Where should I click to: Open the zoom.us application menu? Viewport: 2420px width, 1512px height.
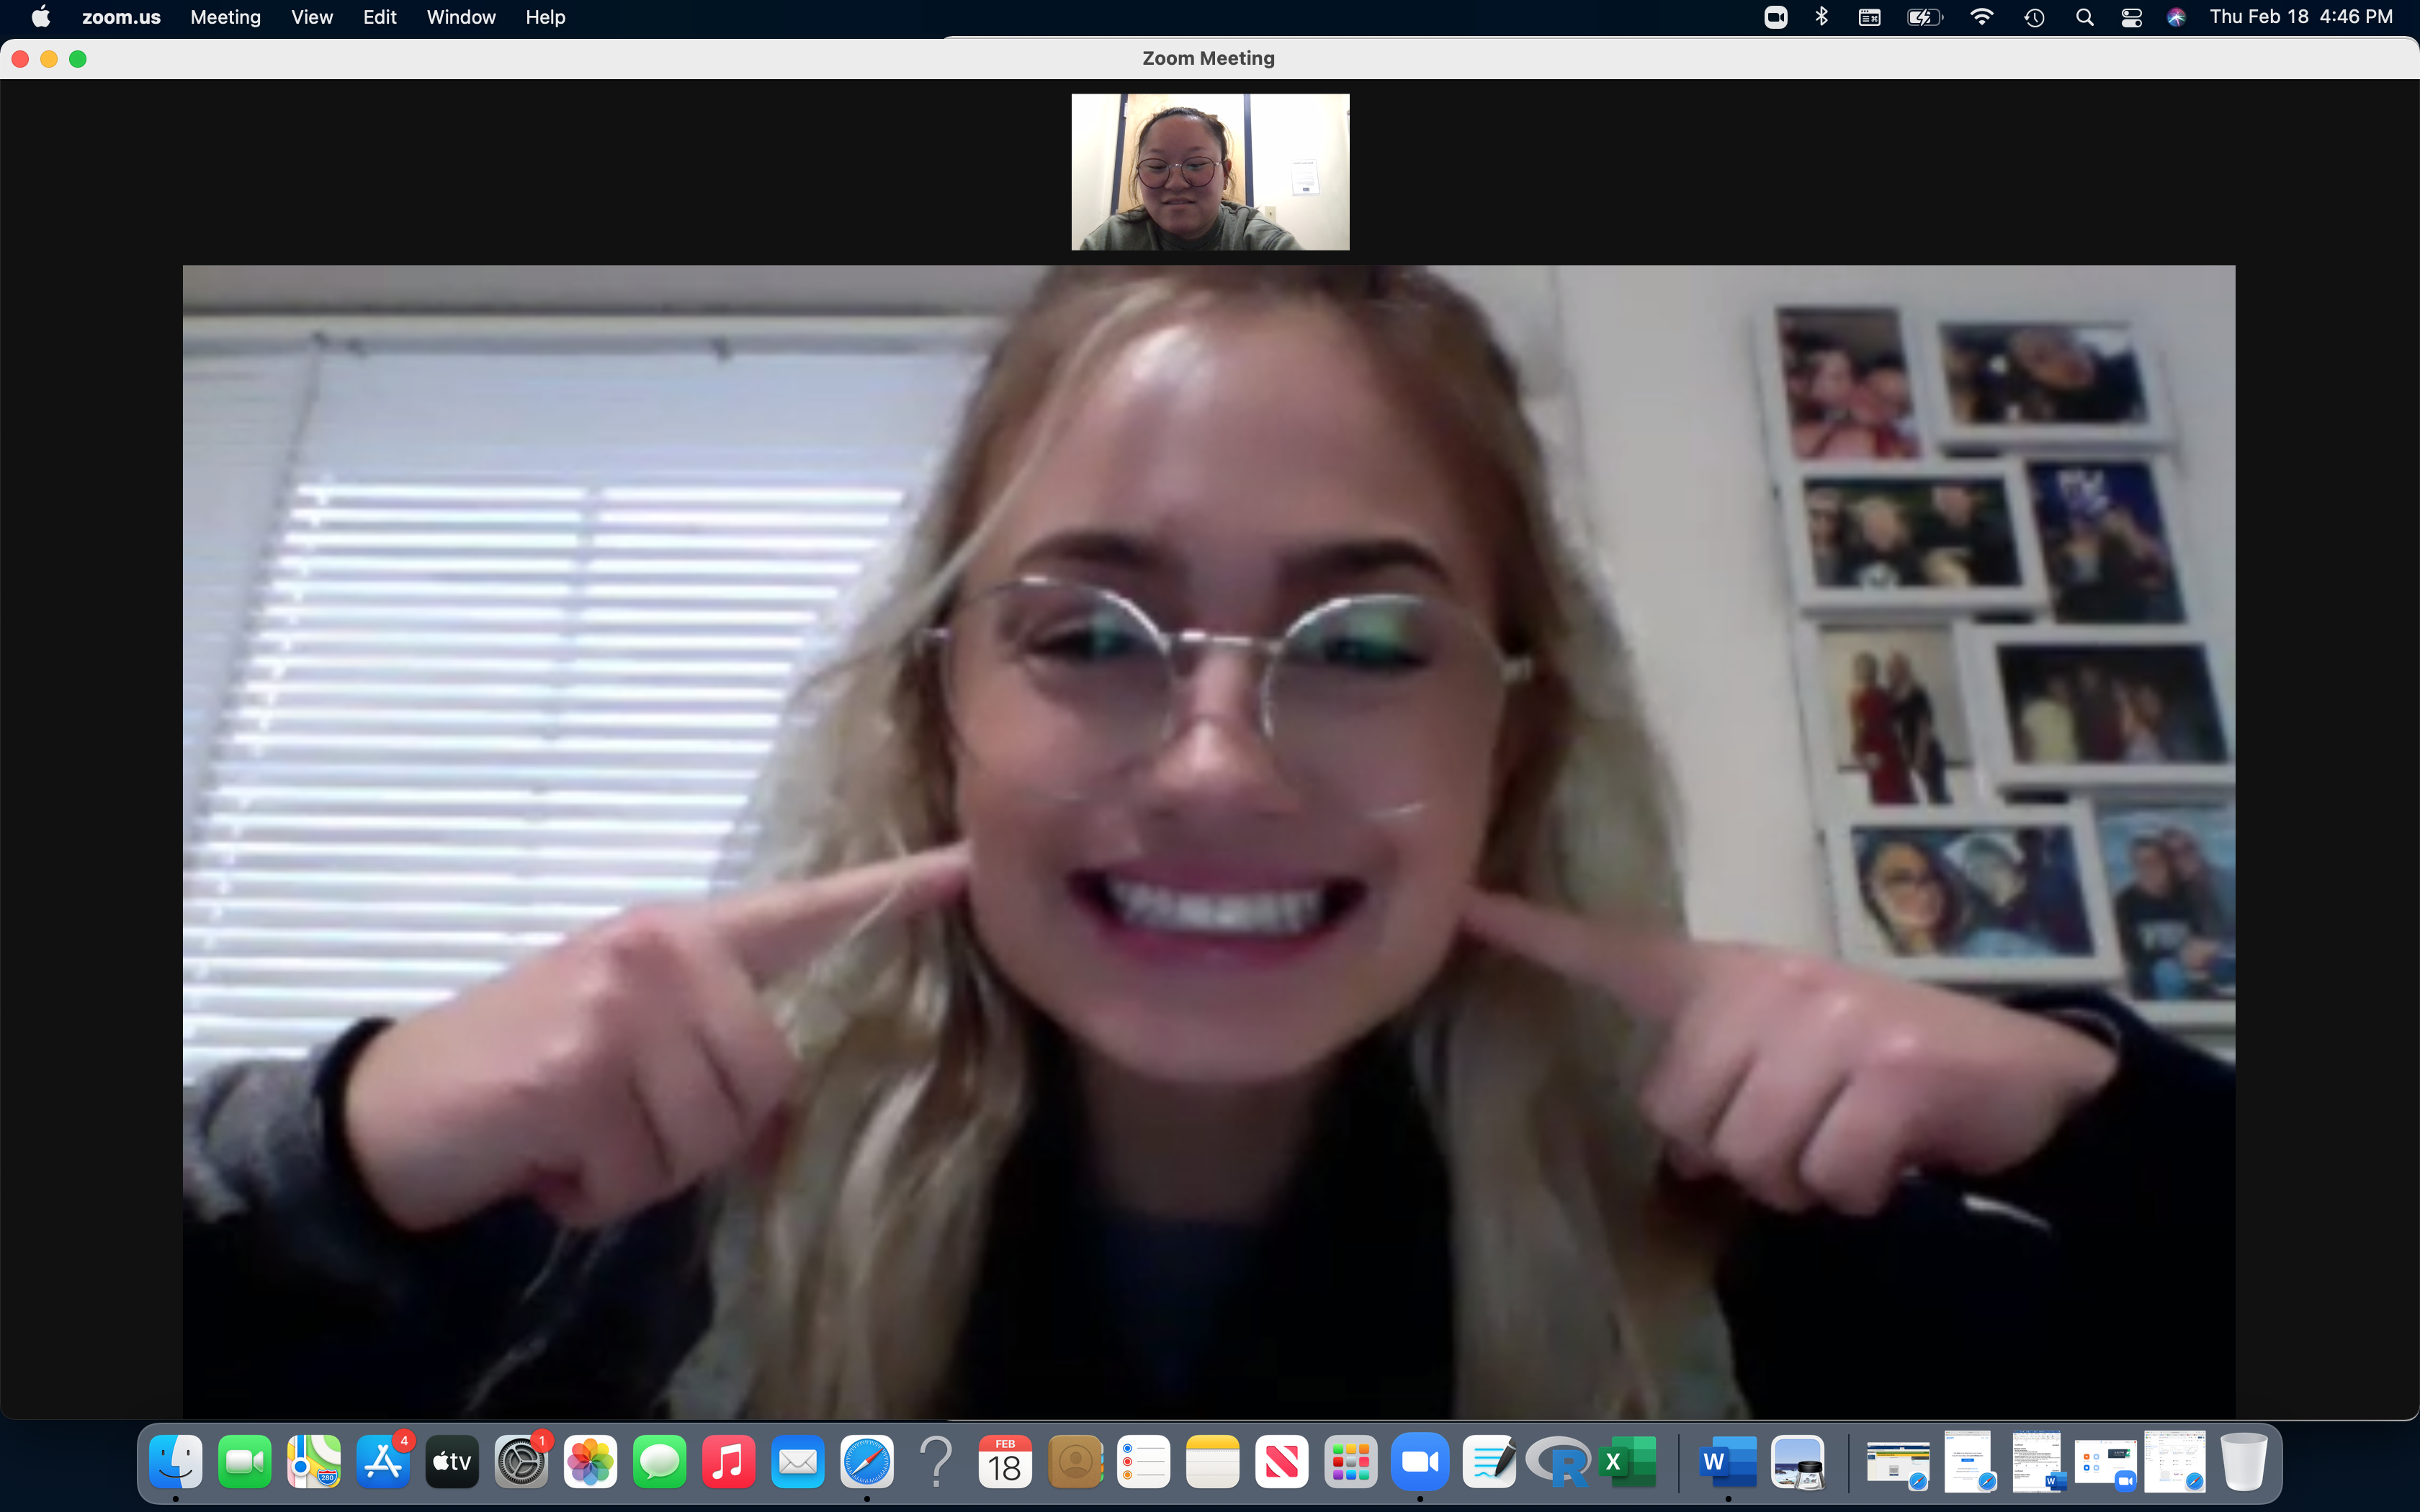pyautogui.click(x=121, y=17)
